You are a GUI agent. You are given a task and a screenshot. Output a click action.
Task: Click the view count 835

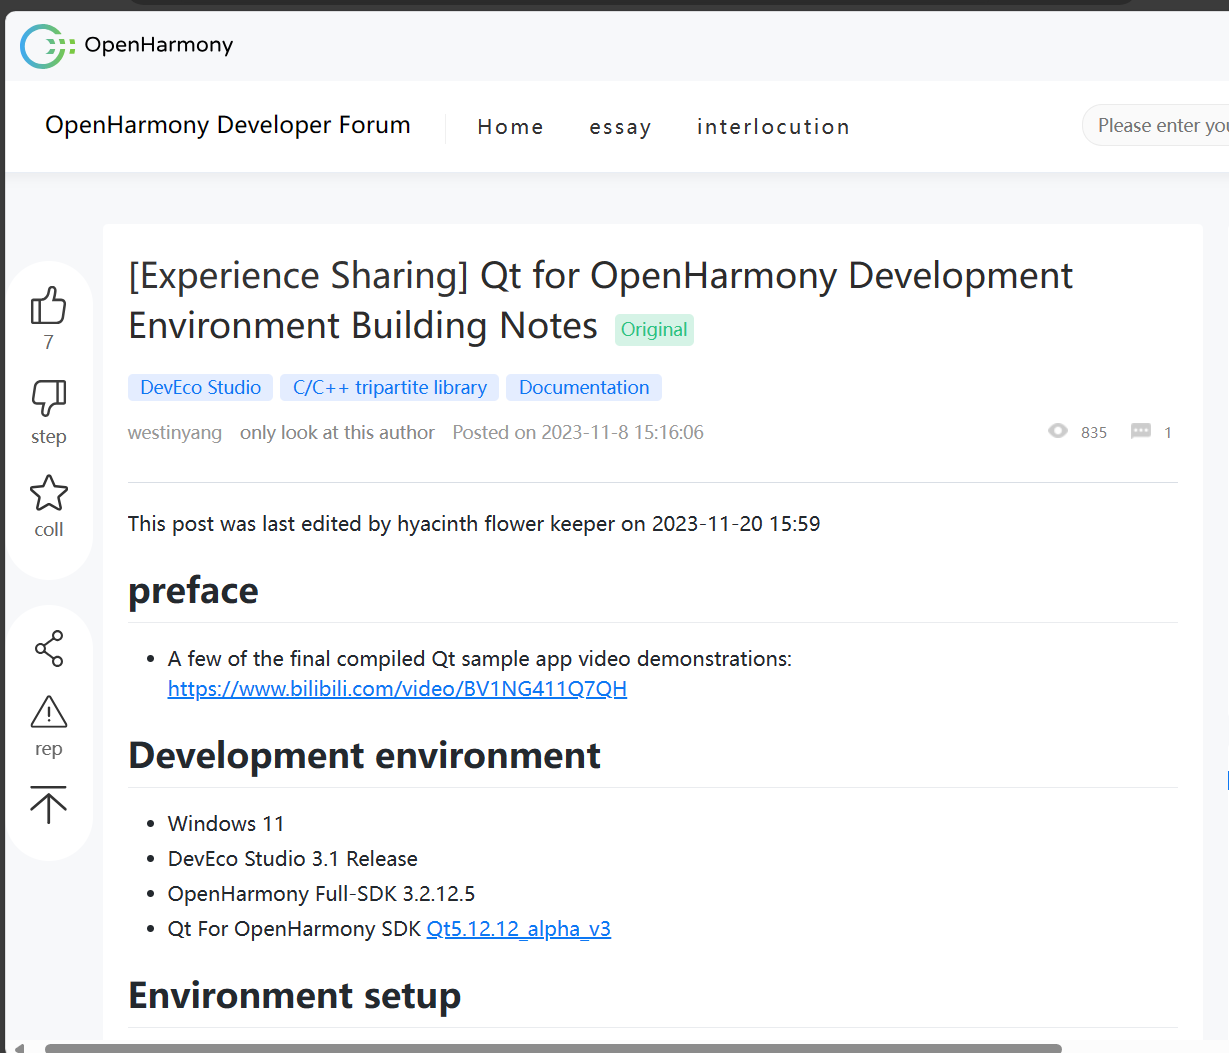1094,432
